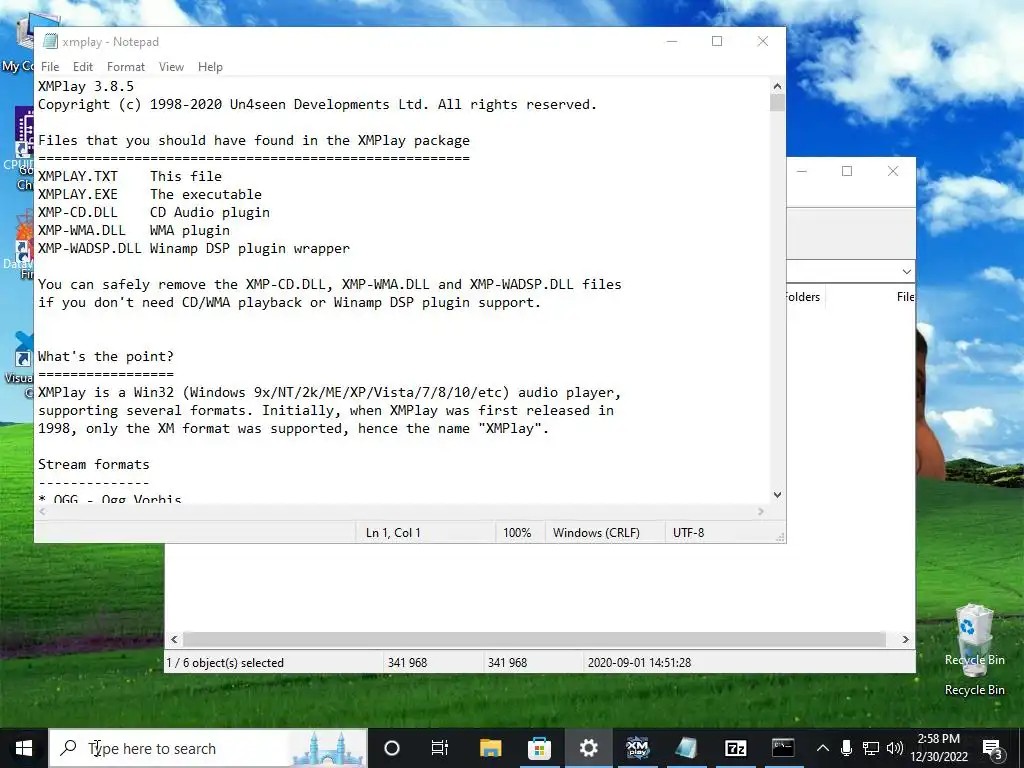1024x768 pixels.
Task: Click the Ln 1, Col 1 status entry
Action: [393, 533]
